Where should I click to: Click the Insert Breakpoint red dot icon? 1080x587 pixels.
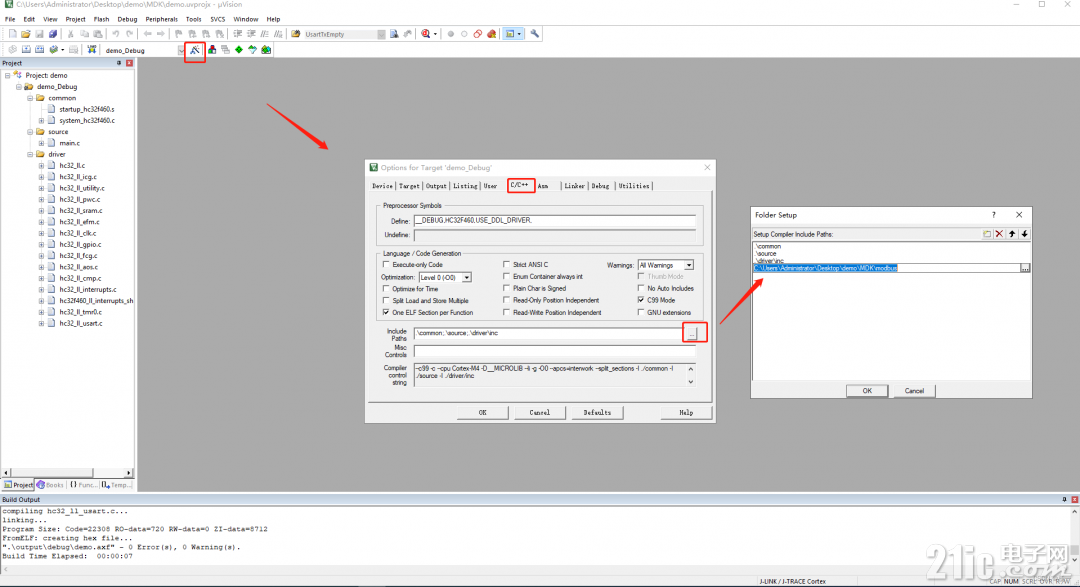point(450,34)
